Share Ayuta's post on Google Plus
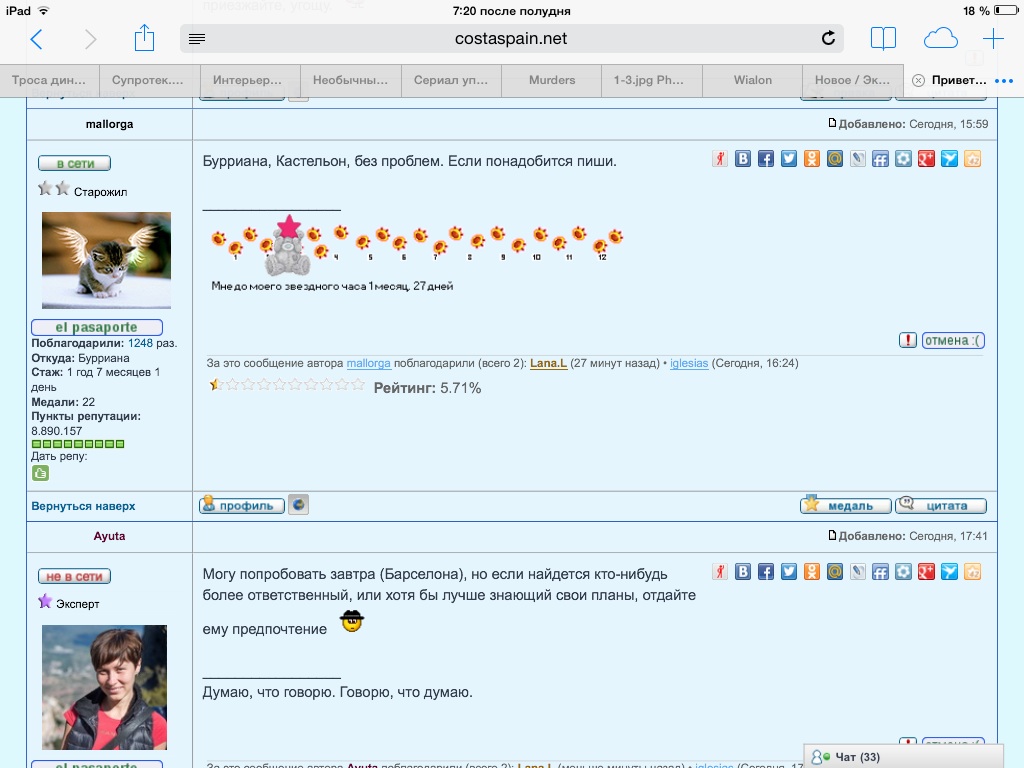This screenshot has width=1024, height=768. (927, 572)
